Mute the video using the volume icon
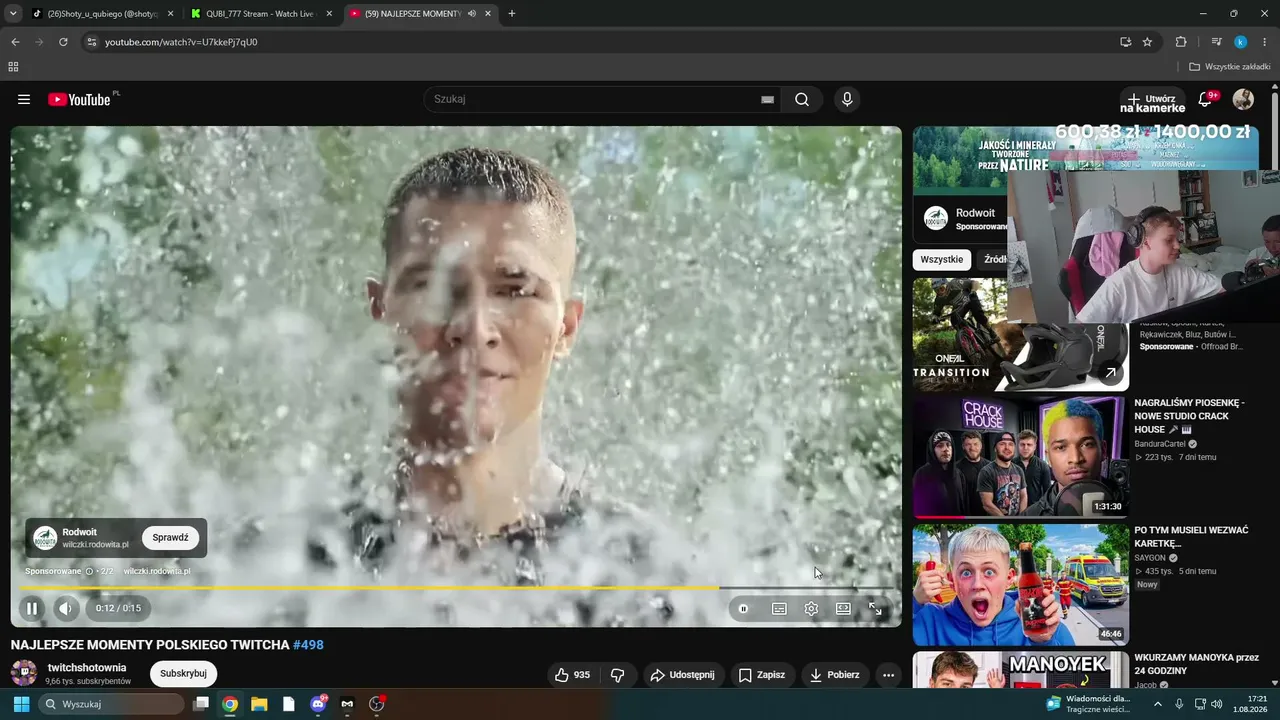Viewport: 1280px width, 720px height. coord(66,608)
